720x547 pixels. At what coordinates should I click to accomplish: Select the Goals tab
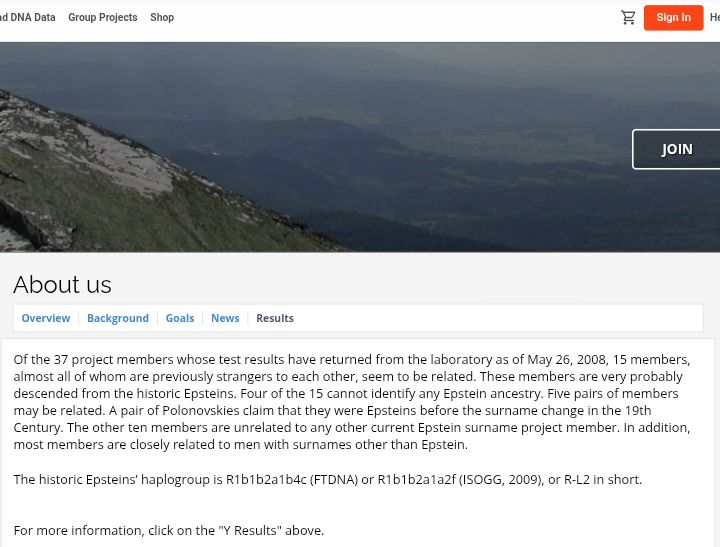click(180, 318)
